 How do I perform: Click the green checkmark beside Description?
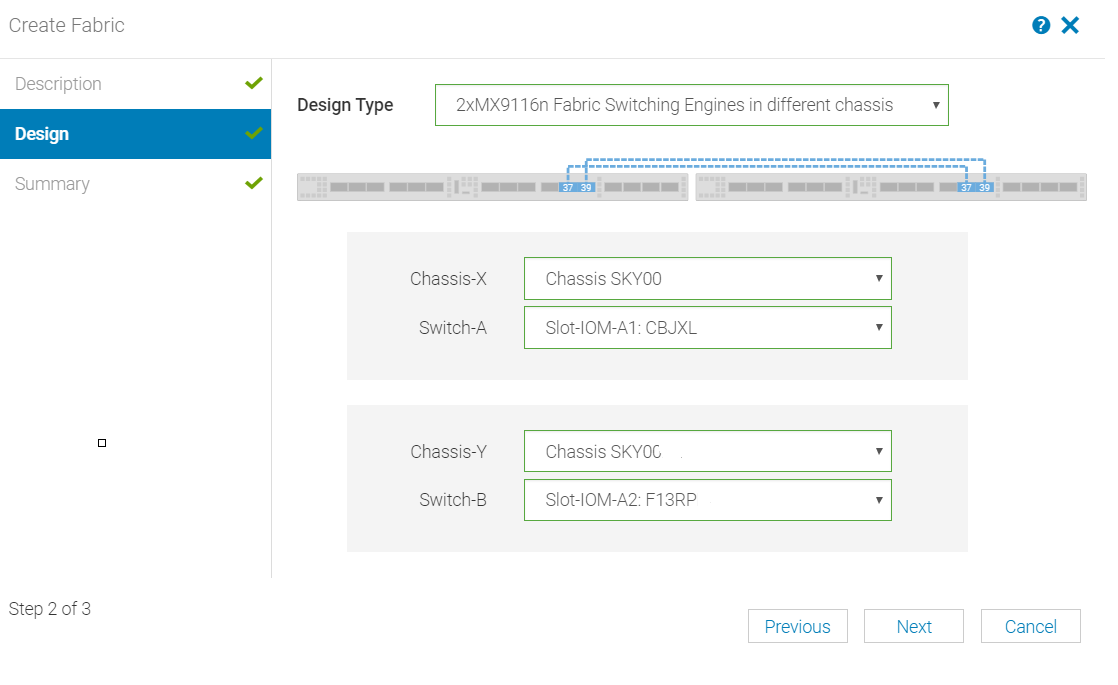[x=254, y=83]
